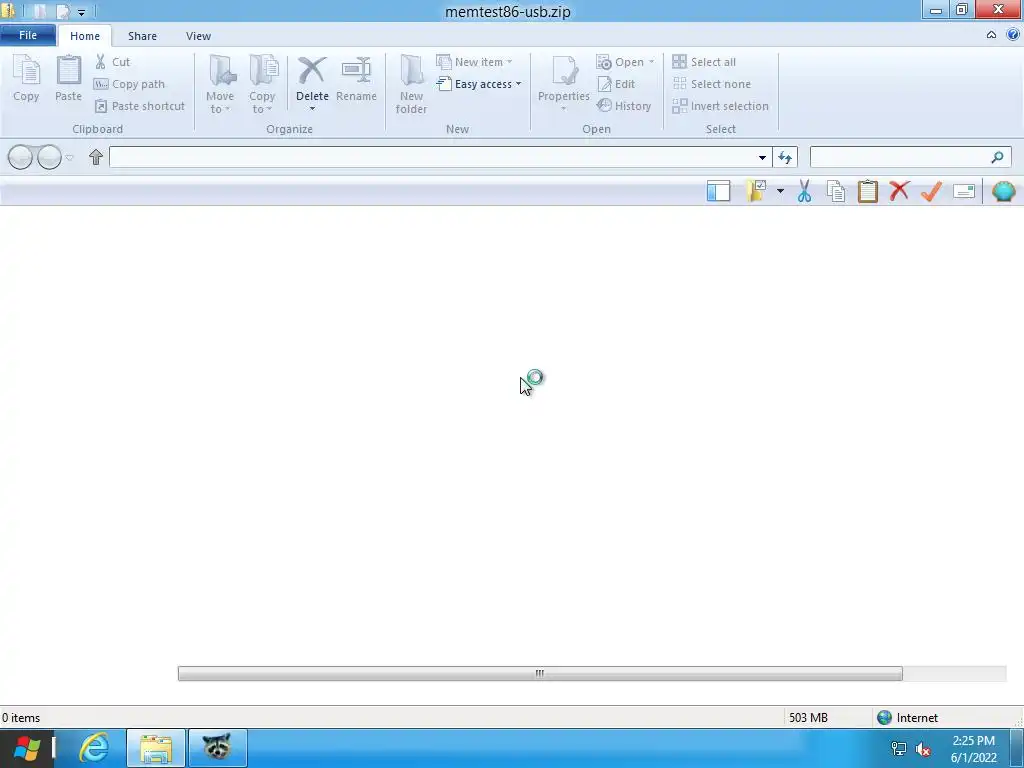
Task: Click the teal shell toolbar icon
Action: pos(1004,191)
